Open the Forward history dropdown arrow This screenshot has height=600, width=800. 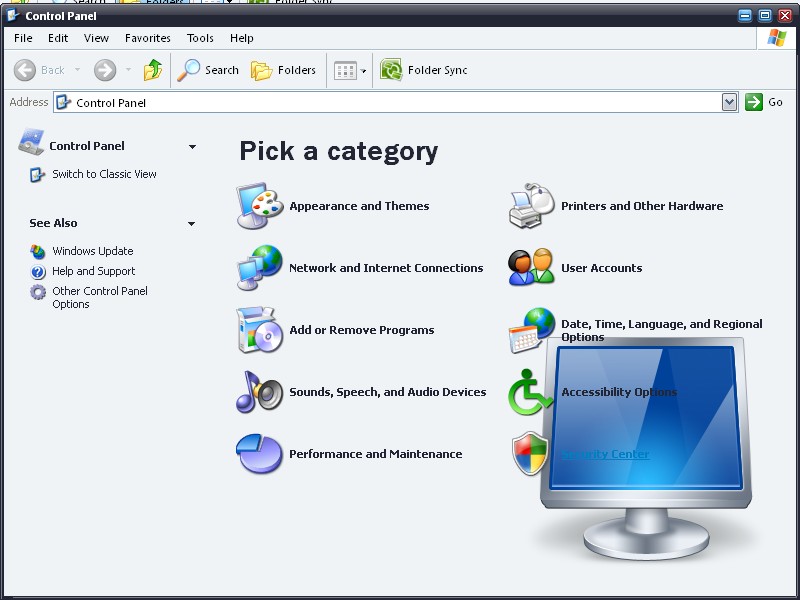point(129,69)
